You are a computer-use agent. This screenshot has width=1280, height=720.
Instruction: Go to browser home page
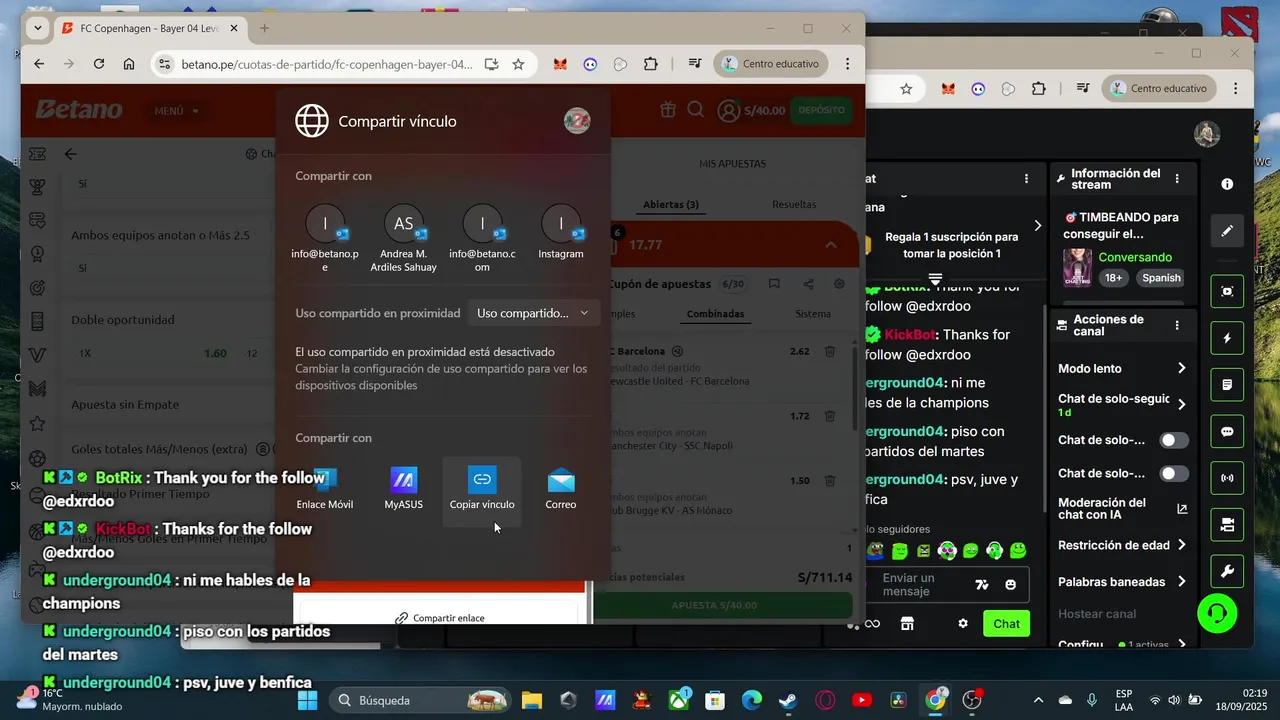(x=129, y=64)
